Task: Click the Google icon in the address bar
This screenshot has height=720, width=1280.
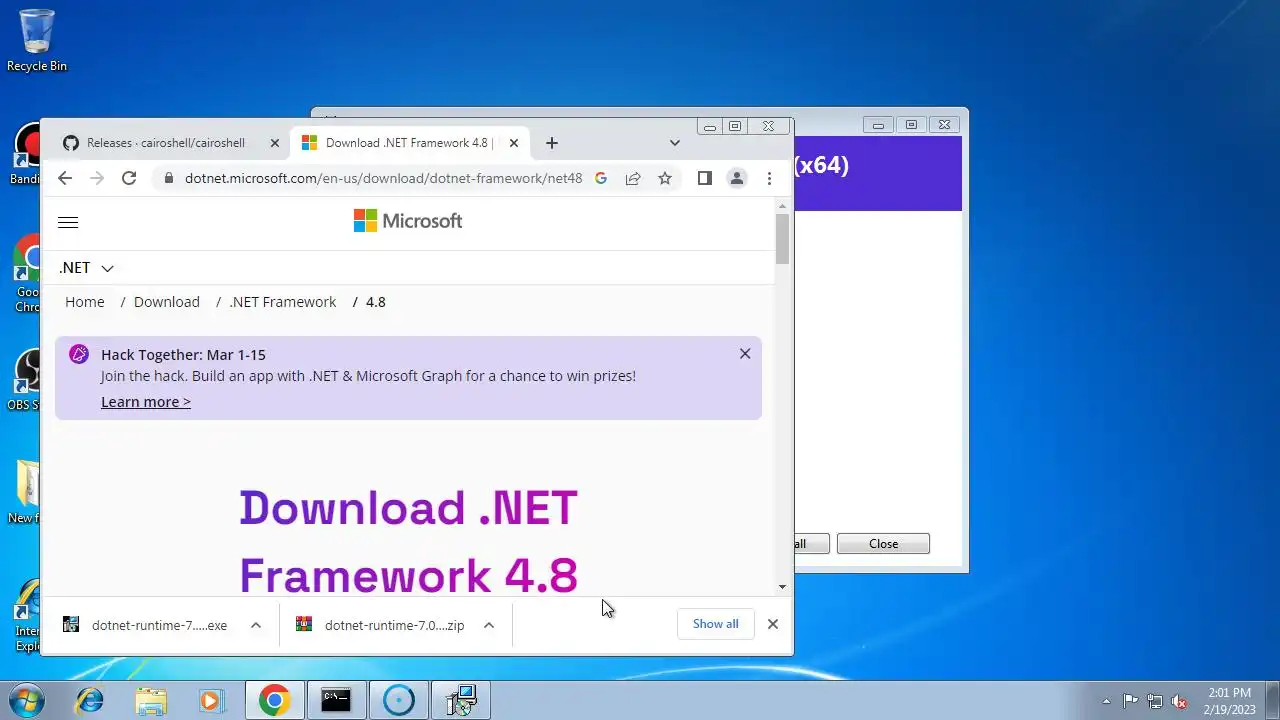Action: click(x=601, y=178)
